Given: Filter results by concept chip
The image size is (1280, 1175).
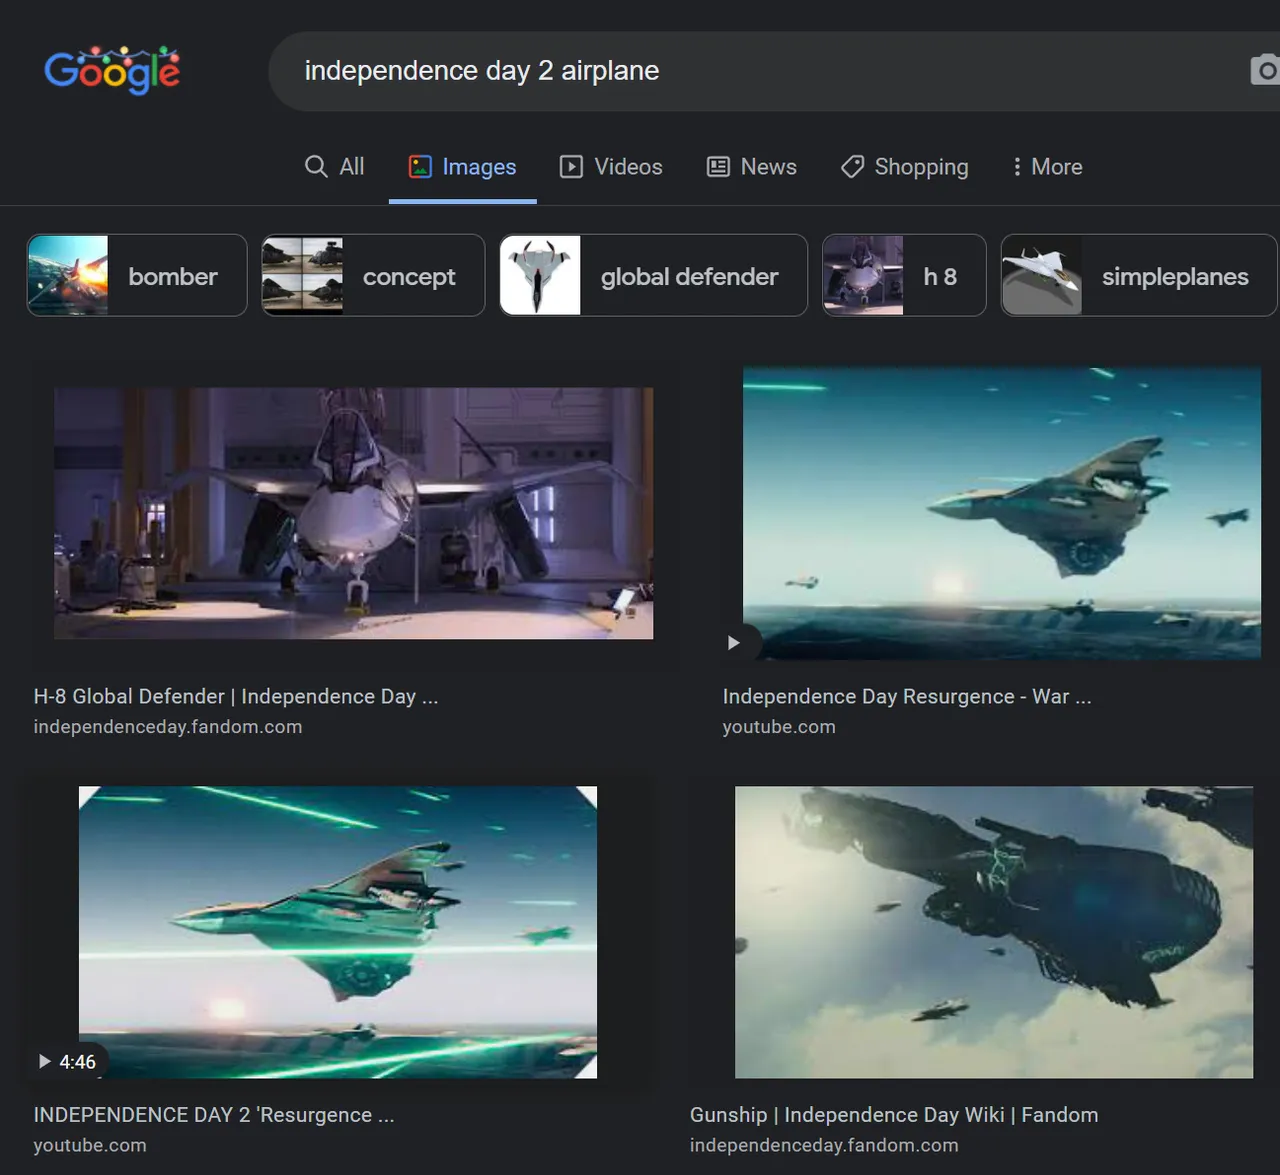Looking at the screenshot, I should point(373,275).
